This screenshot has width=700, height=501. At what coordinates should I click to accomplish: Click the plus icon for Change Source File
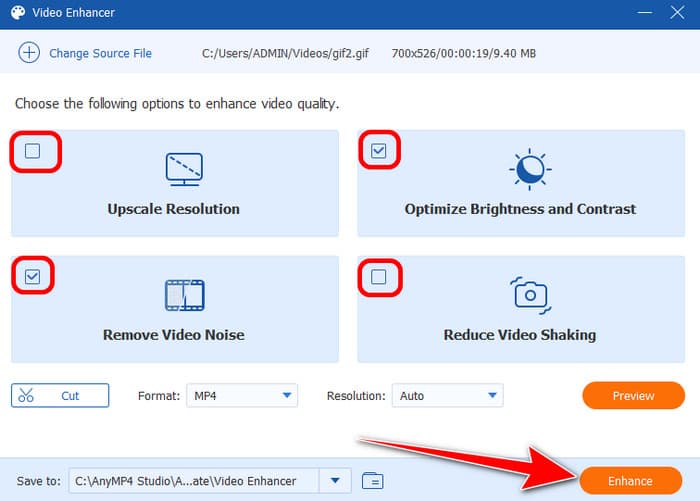coord(29,53)
